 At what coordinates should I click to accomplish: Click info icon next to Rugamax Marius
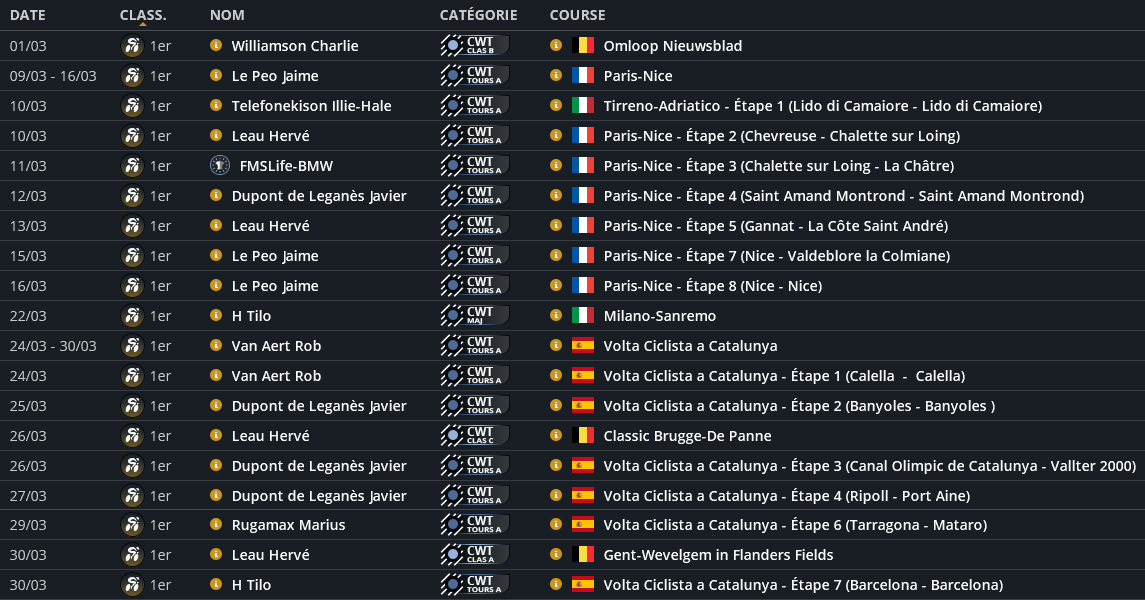pyautogui.click(x=215, y=525)
